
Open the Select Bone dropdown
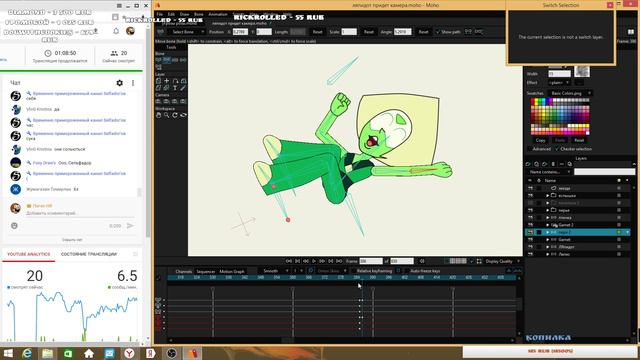coord(186,31)
